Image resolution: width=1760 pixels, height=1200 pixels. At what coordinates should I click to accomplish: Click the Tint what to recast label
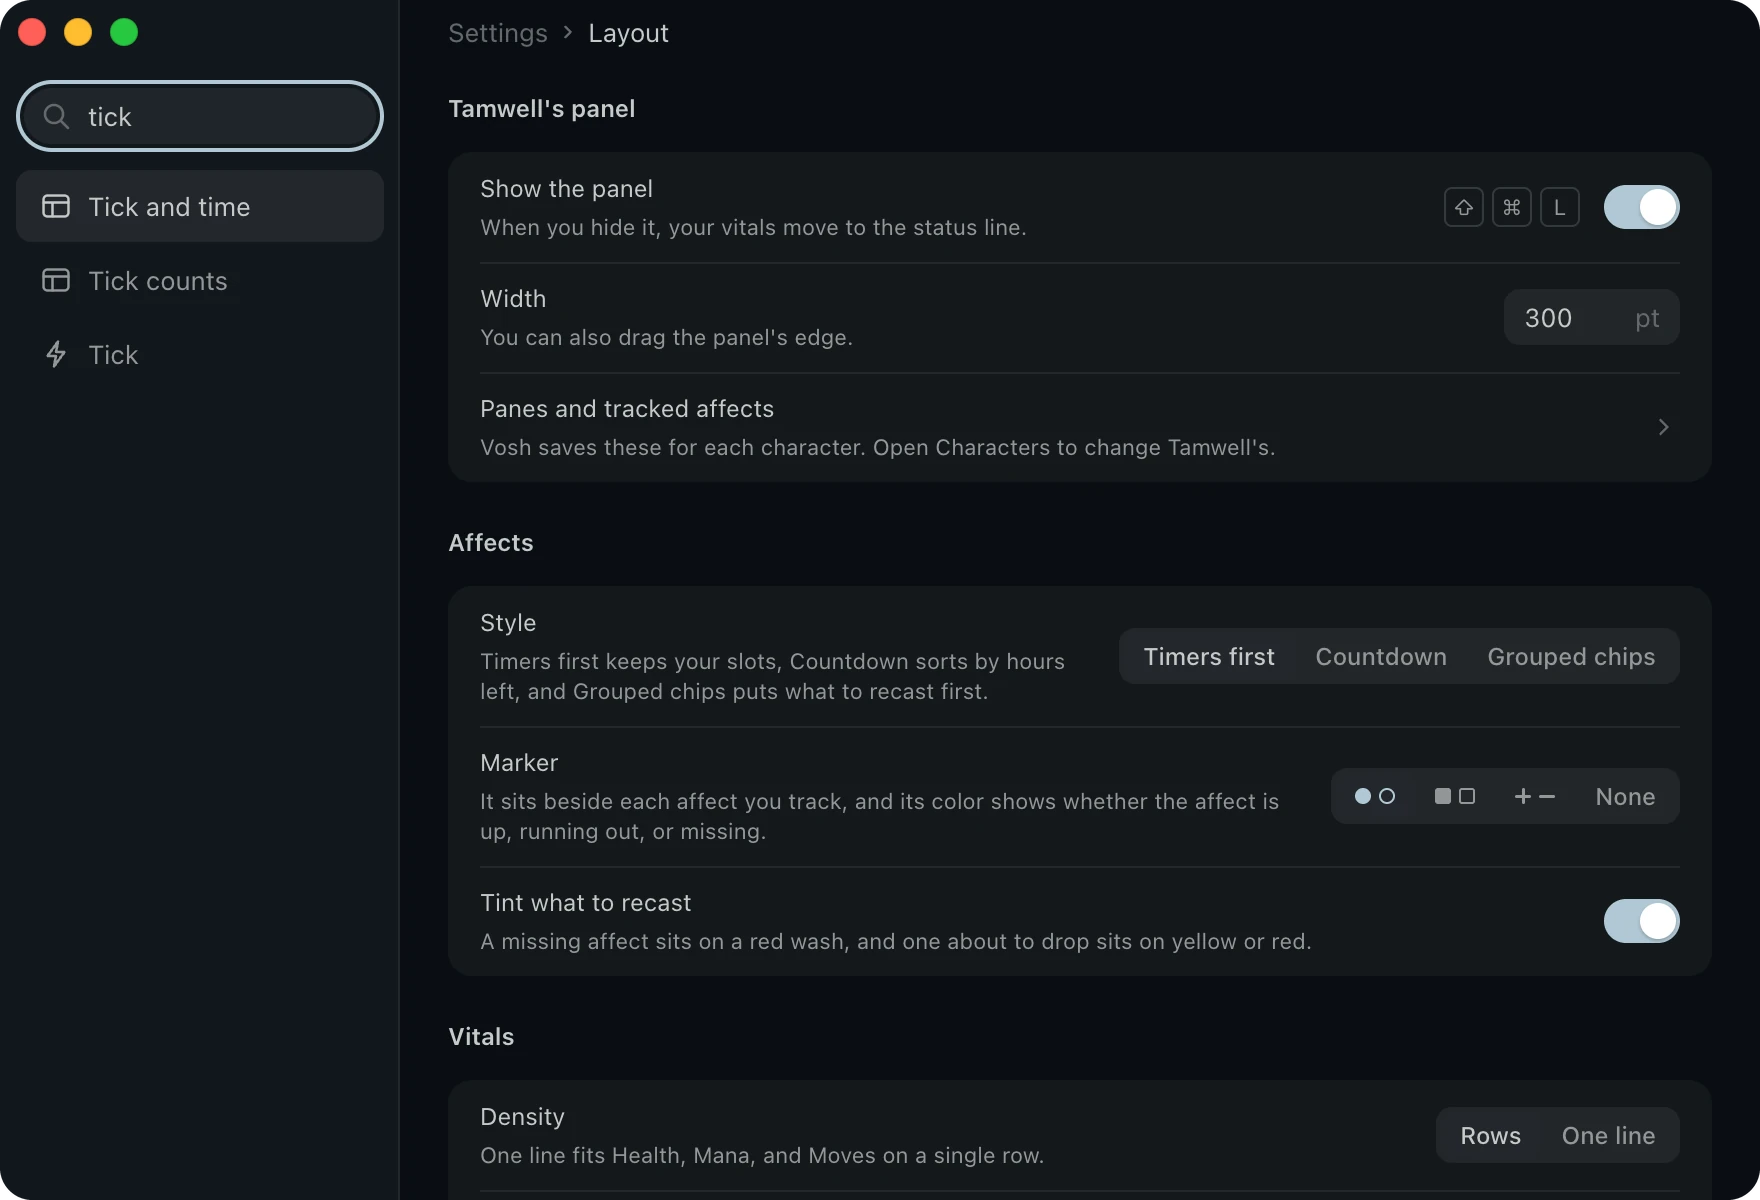point(585,903)
